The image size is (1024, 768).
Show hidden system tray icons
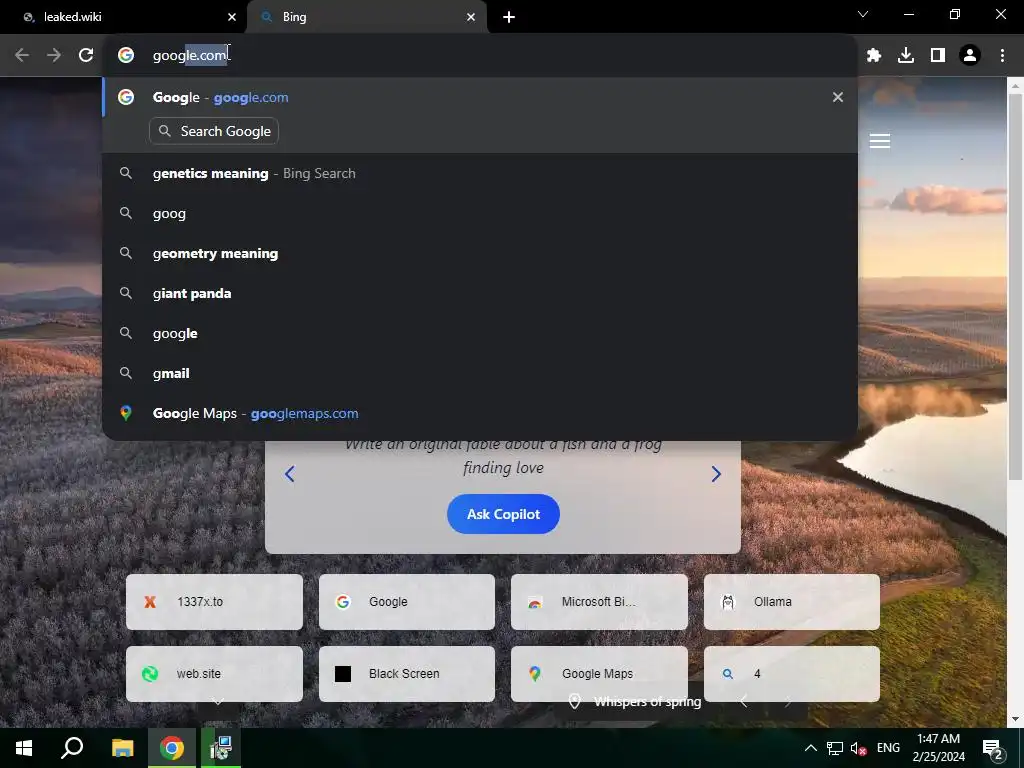(x=810, y=748)
